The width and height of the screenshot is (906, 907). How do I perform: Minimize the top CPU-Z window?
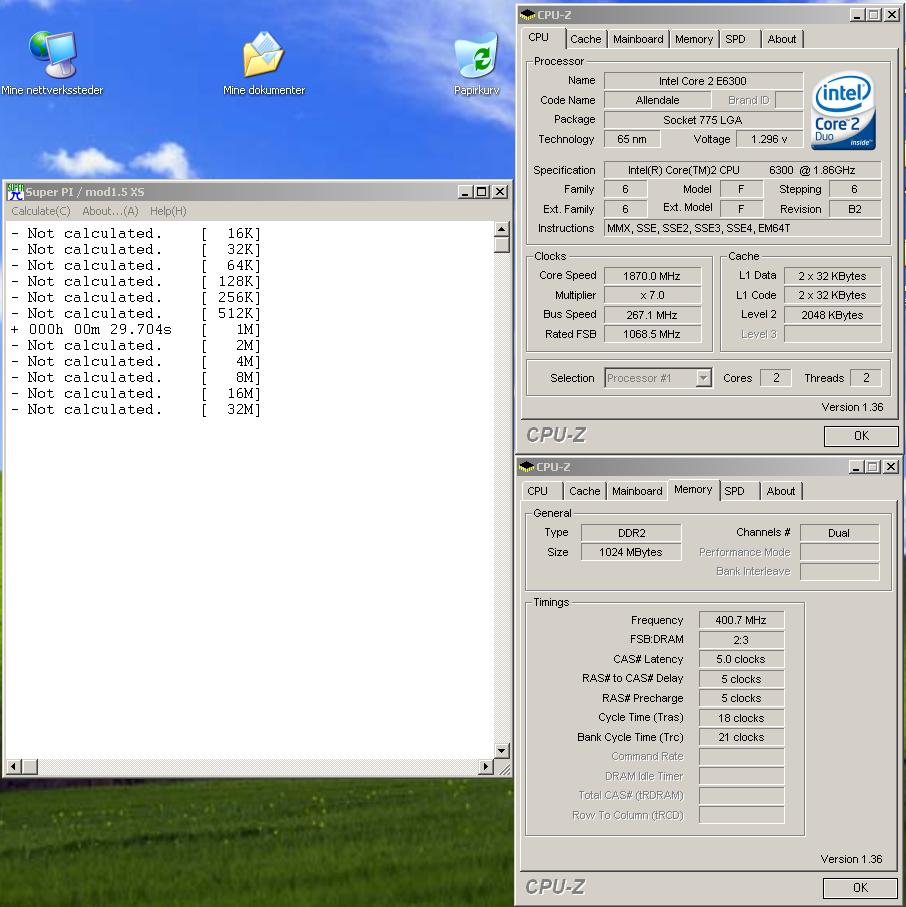point(857,14)
